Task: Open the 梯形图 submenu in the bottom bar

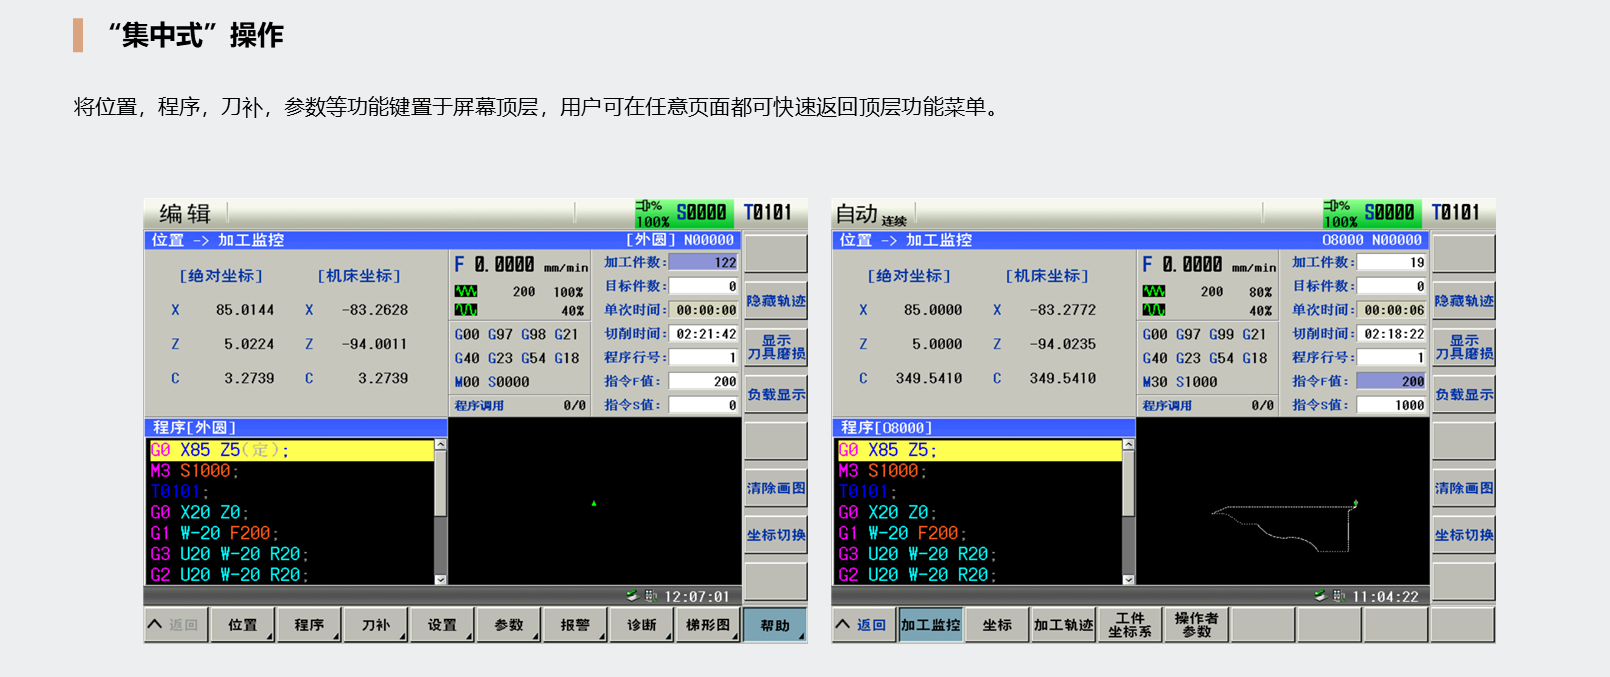Action: [x=708, y=625]
